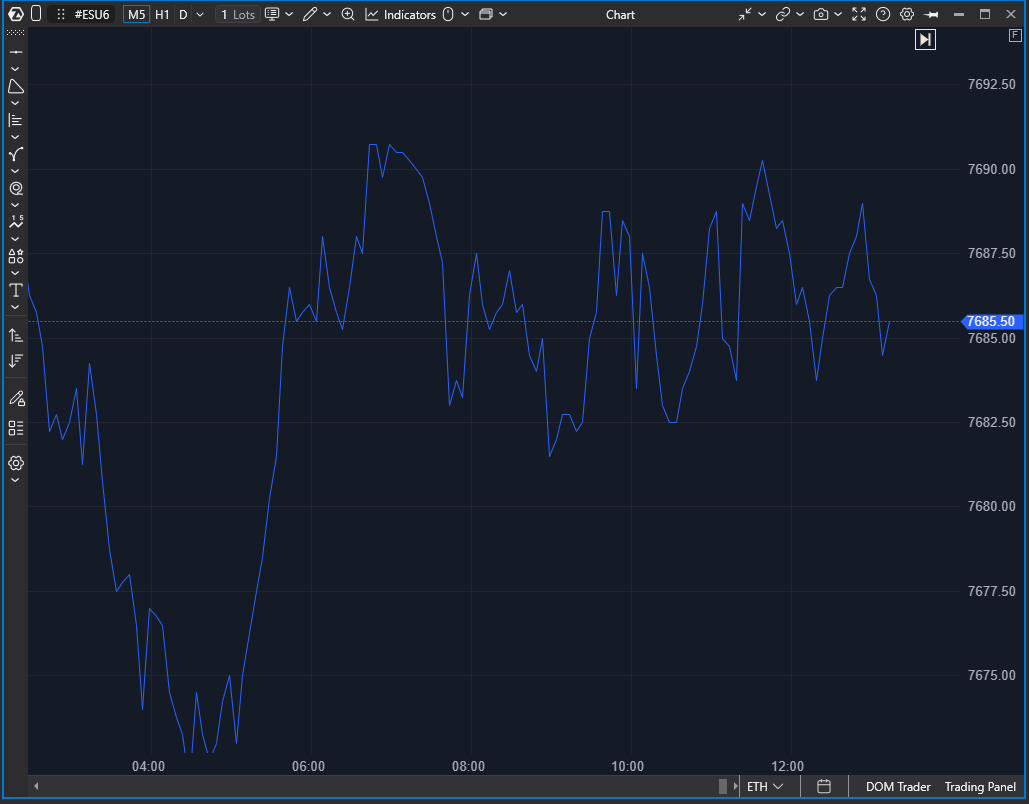Expand the monitor icon dropdown arrow
Image resolution: width=1029 pixels, height=804 pixels.
click(x=289, y=14)
